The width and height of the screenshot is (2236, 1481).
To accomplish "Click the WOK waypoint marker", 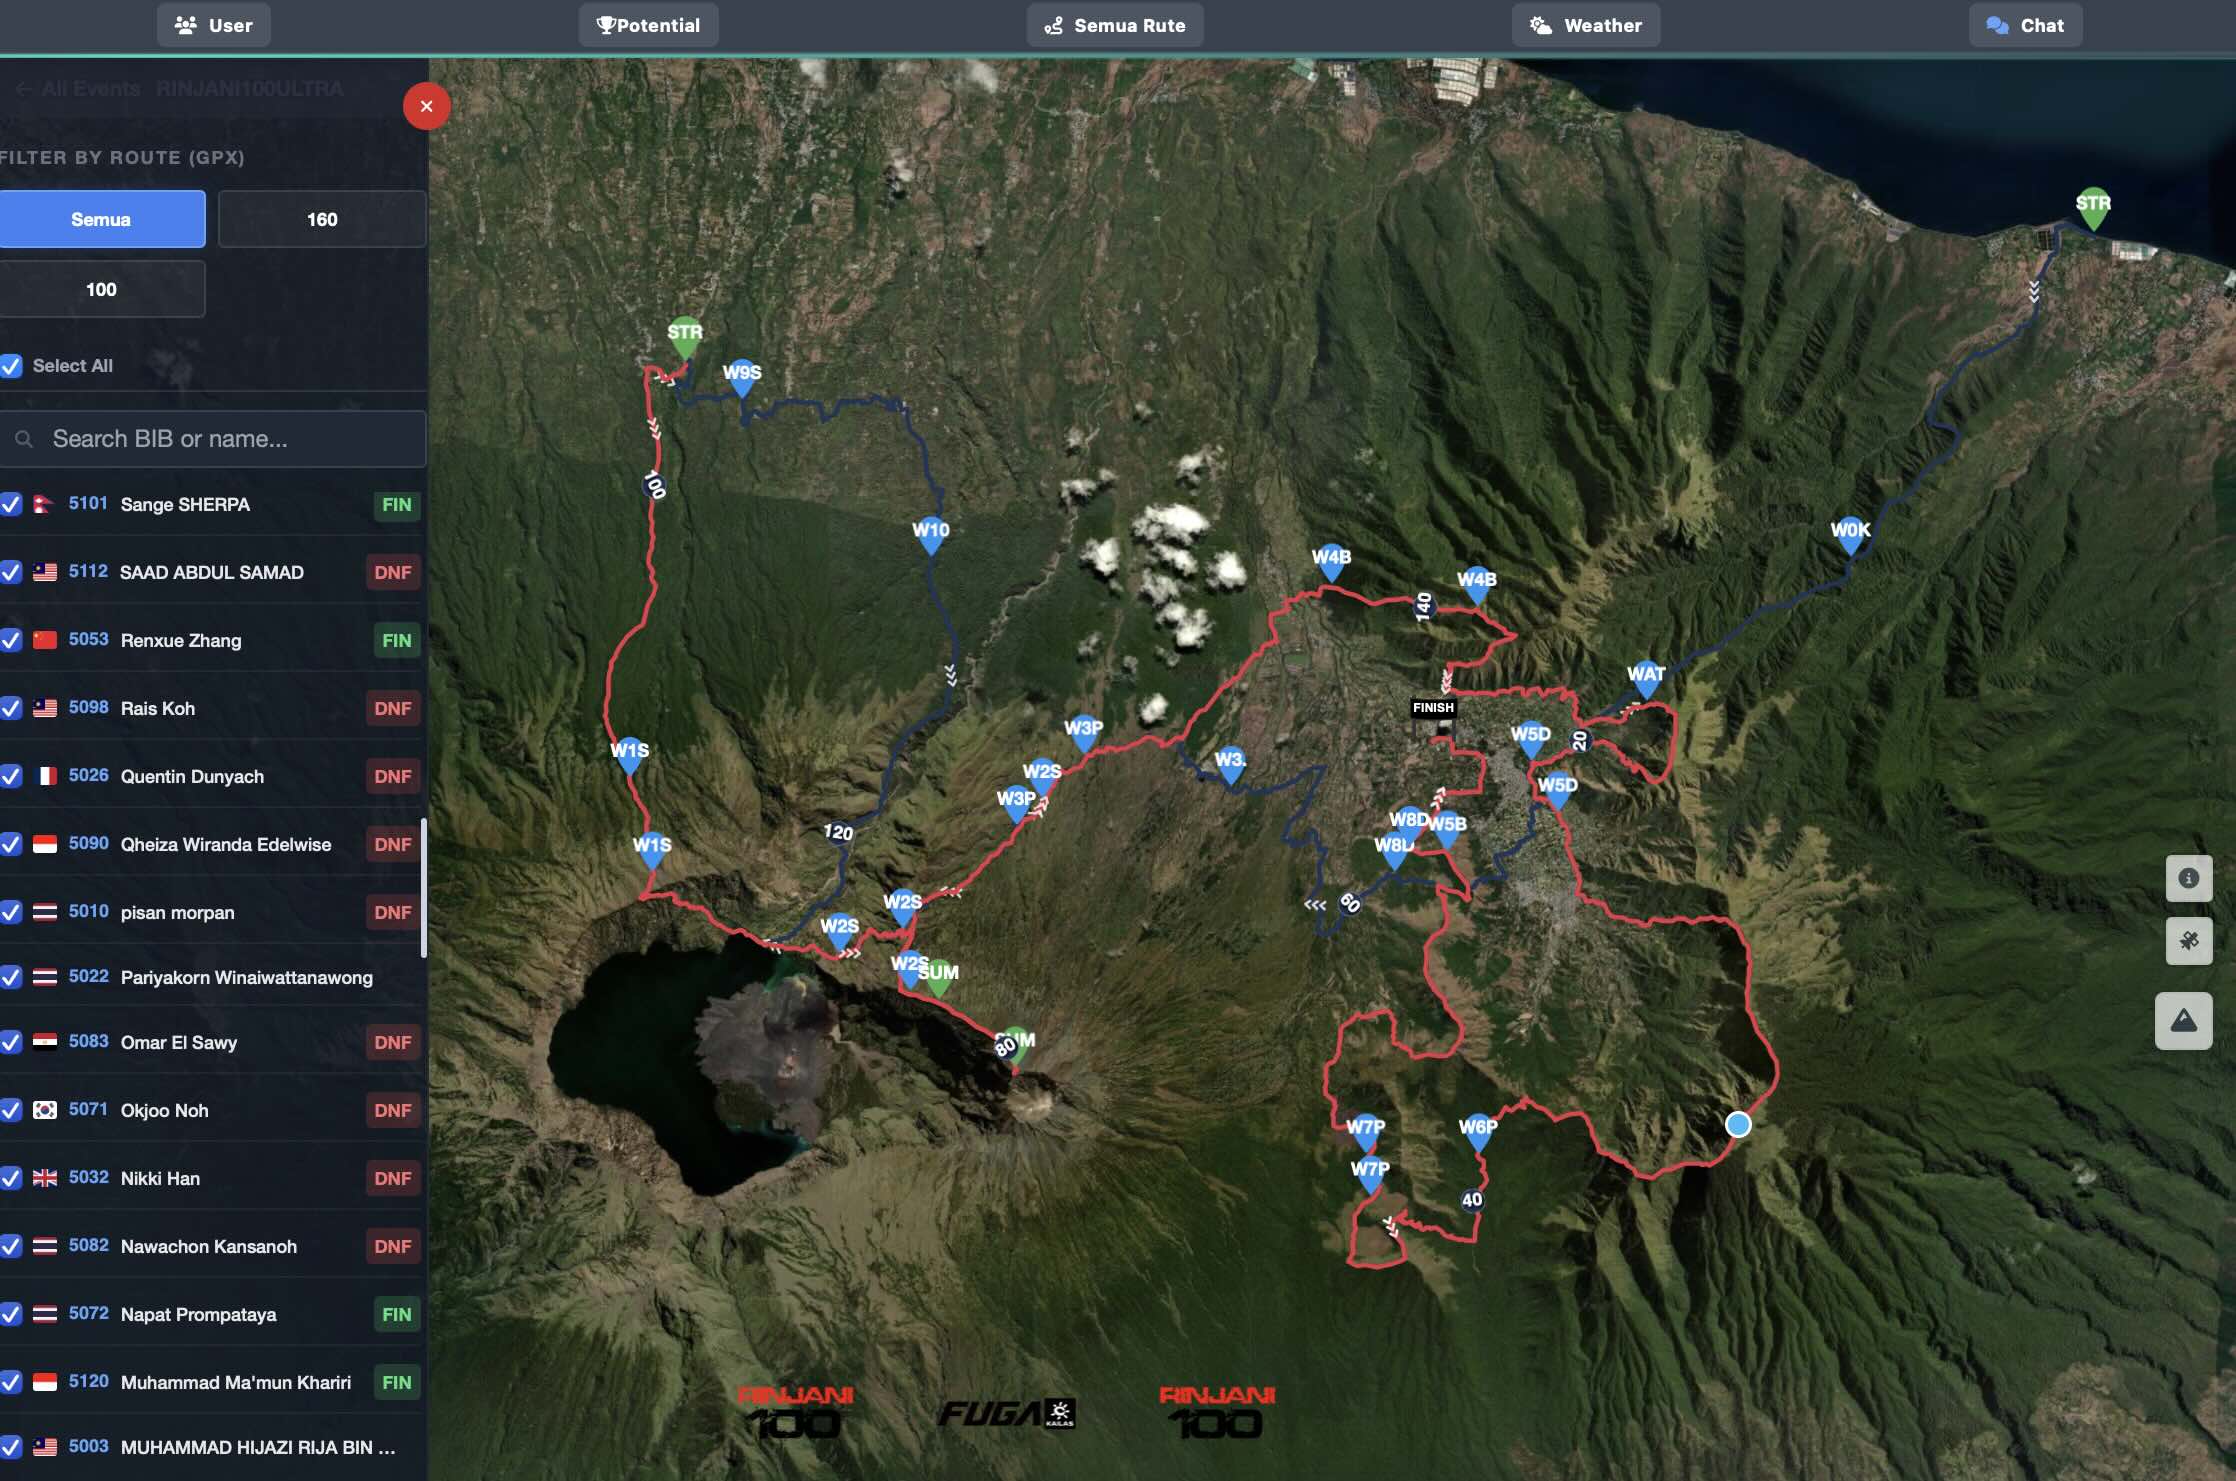I will tap(1850, 536).
